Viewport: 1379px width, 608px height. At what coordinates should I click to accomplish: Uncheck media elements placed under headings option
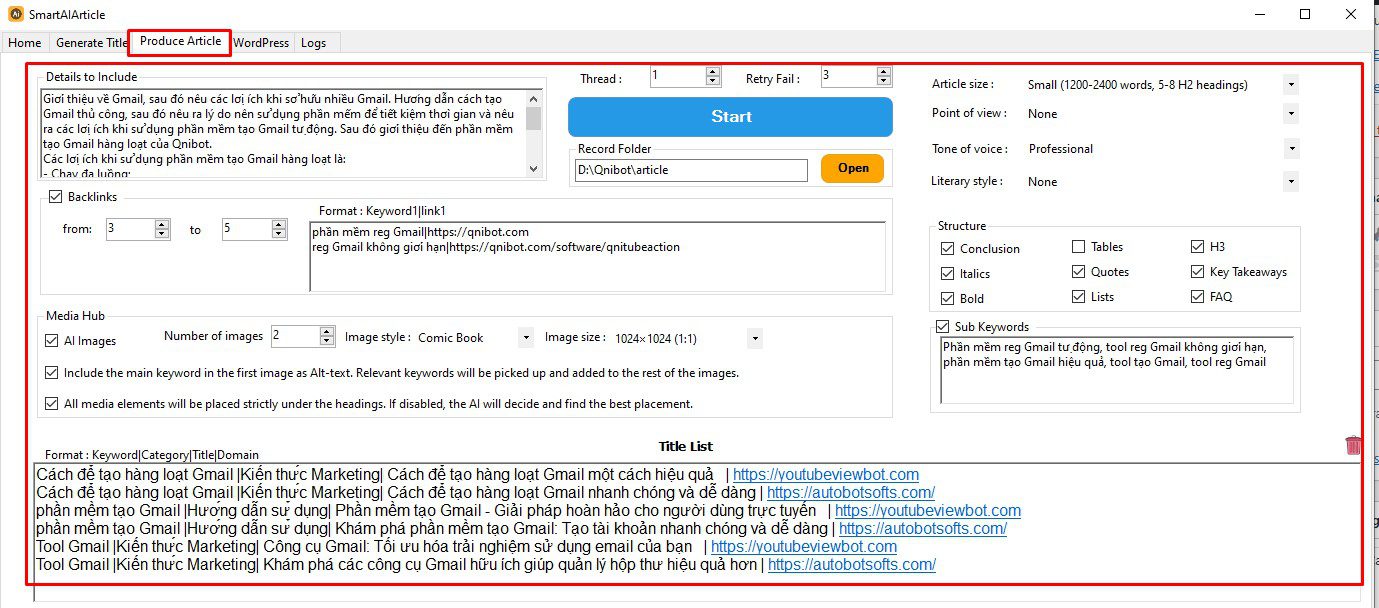click(52, 404)
